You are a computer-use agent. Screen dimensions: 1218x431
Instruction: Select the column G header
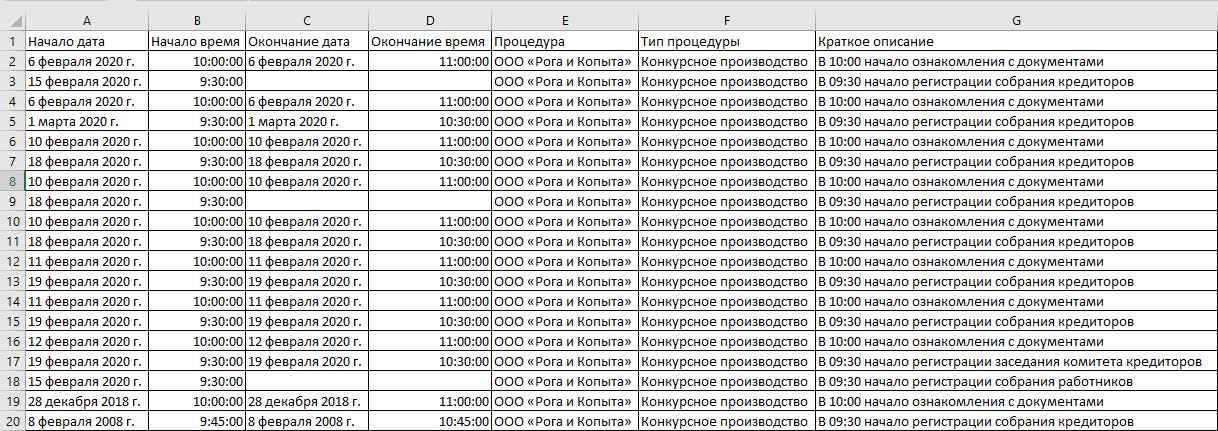tap(1016, 21)
